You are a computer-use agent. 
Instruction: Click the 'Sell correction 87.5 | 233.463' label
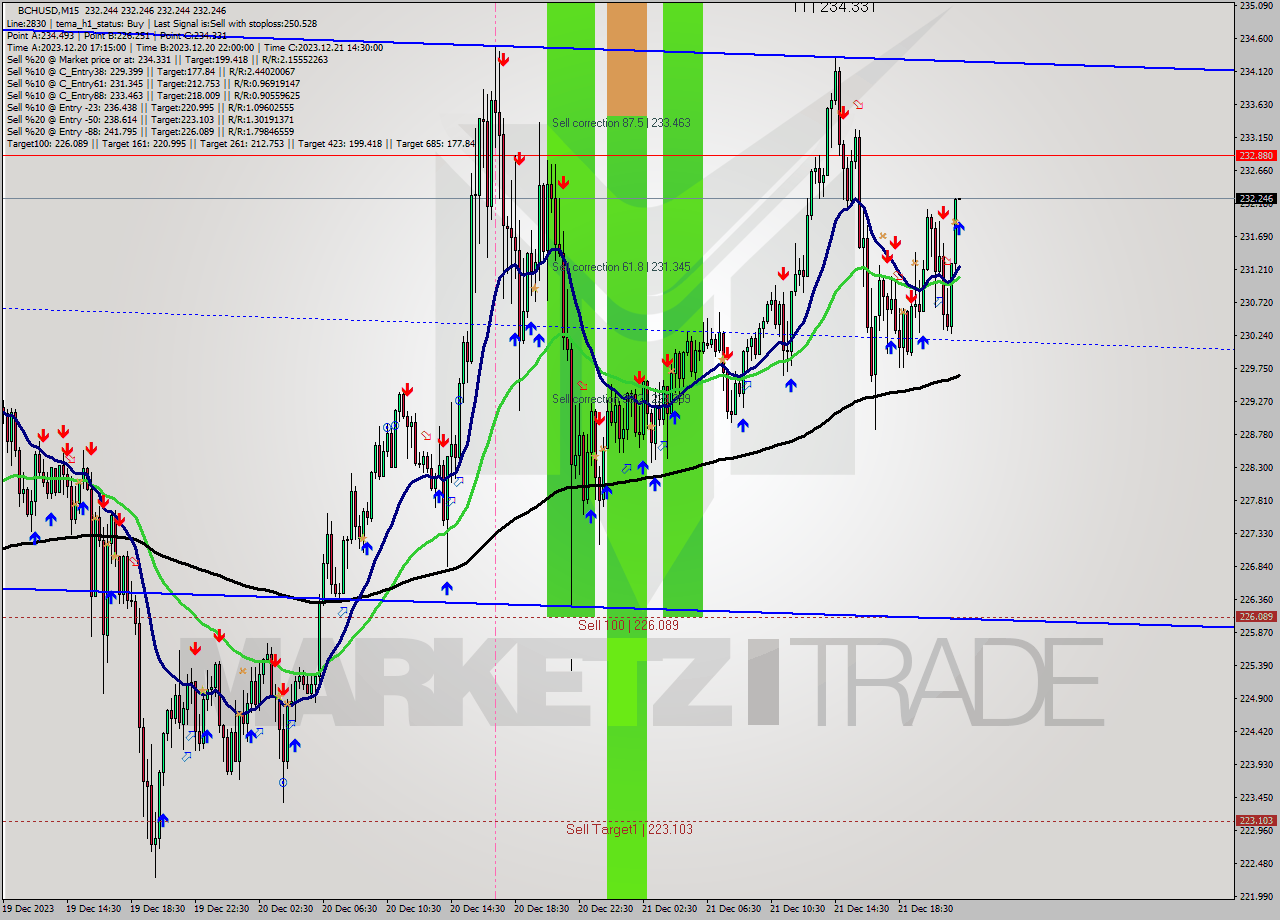(x=621, y=123)
